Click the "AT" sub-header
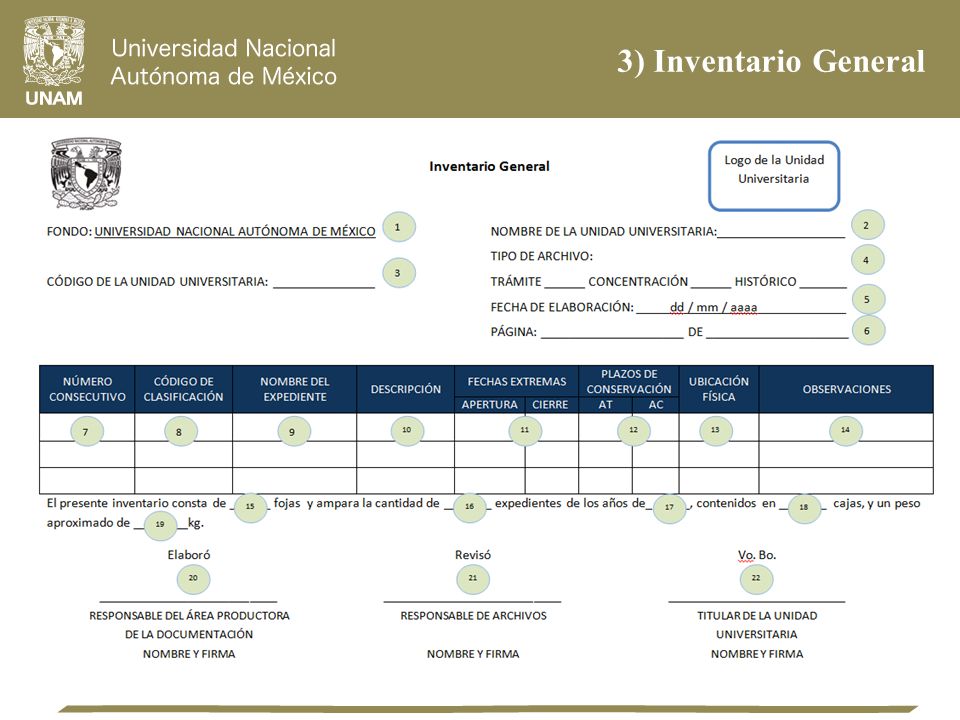Screen dimensions: 960x720 click(x=606, y=405)
